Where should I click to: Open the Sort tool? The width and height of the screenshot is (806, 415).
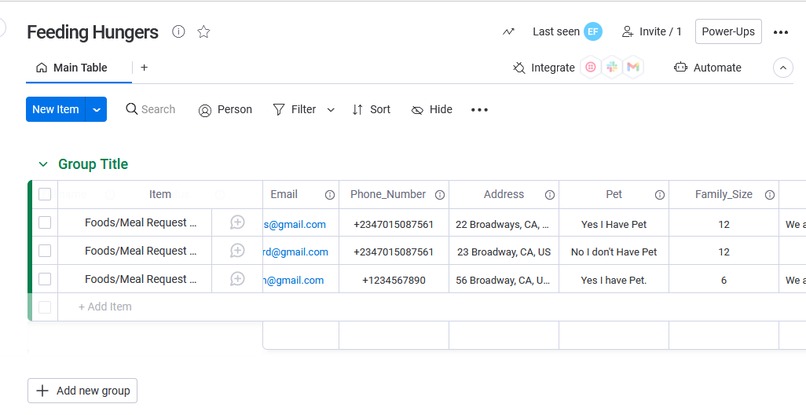click(x=371, y=110)
